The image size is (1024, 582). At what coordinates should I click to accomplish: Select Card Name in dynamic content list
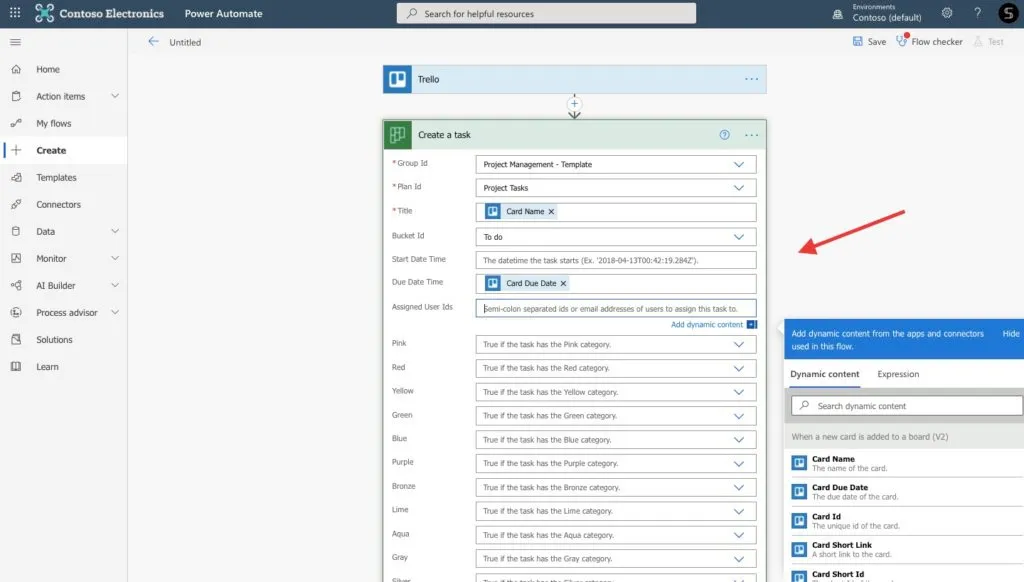point(907,463)
